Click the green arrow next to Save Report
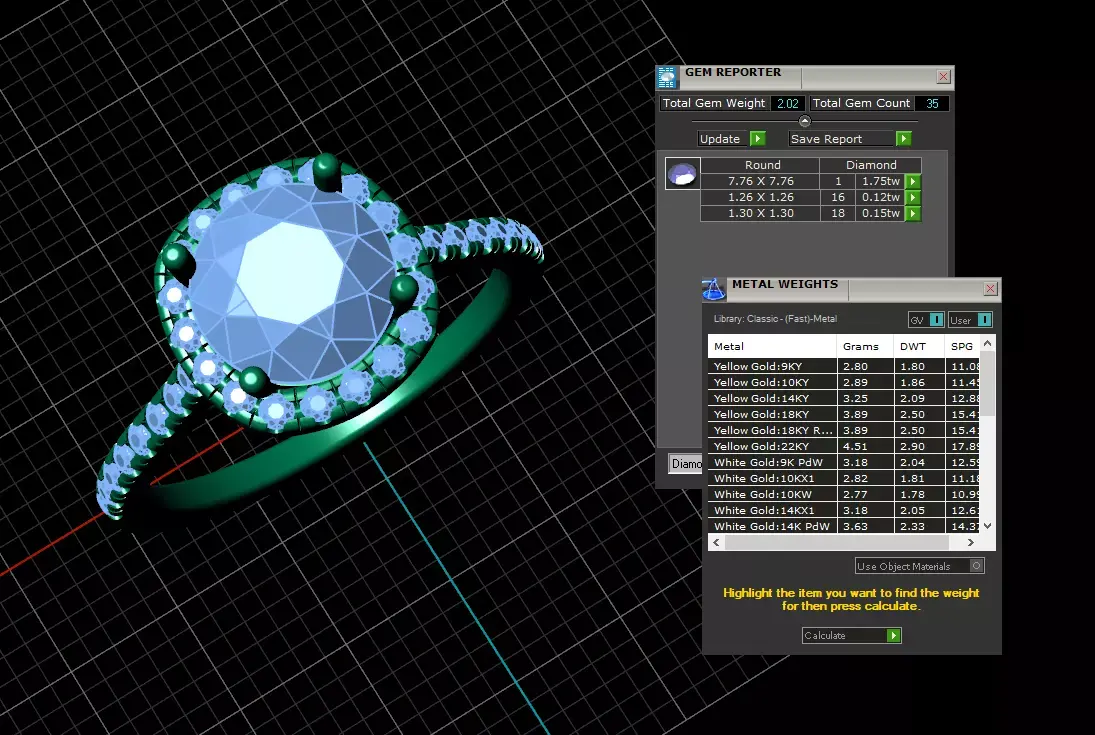1095x735 pixels. 904,139
